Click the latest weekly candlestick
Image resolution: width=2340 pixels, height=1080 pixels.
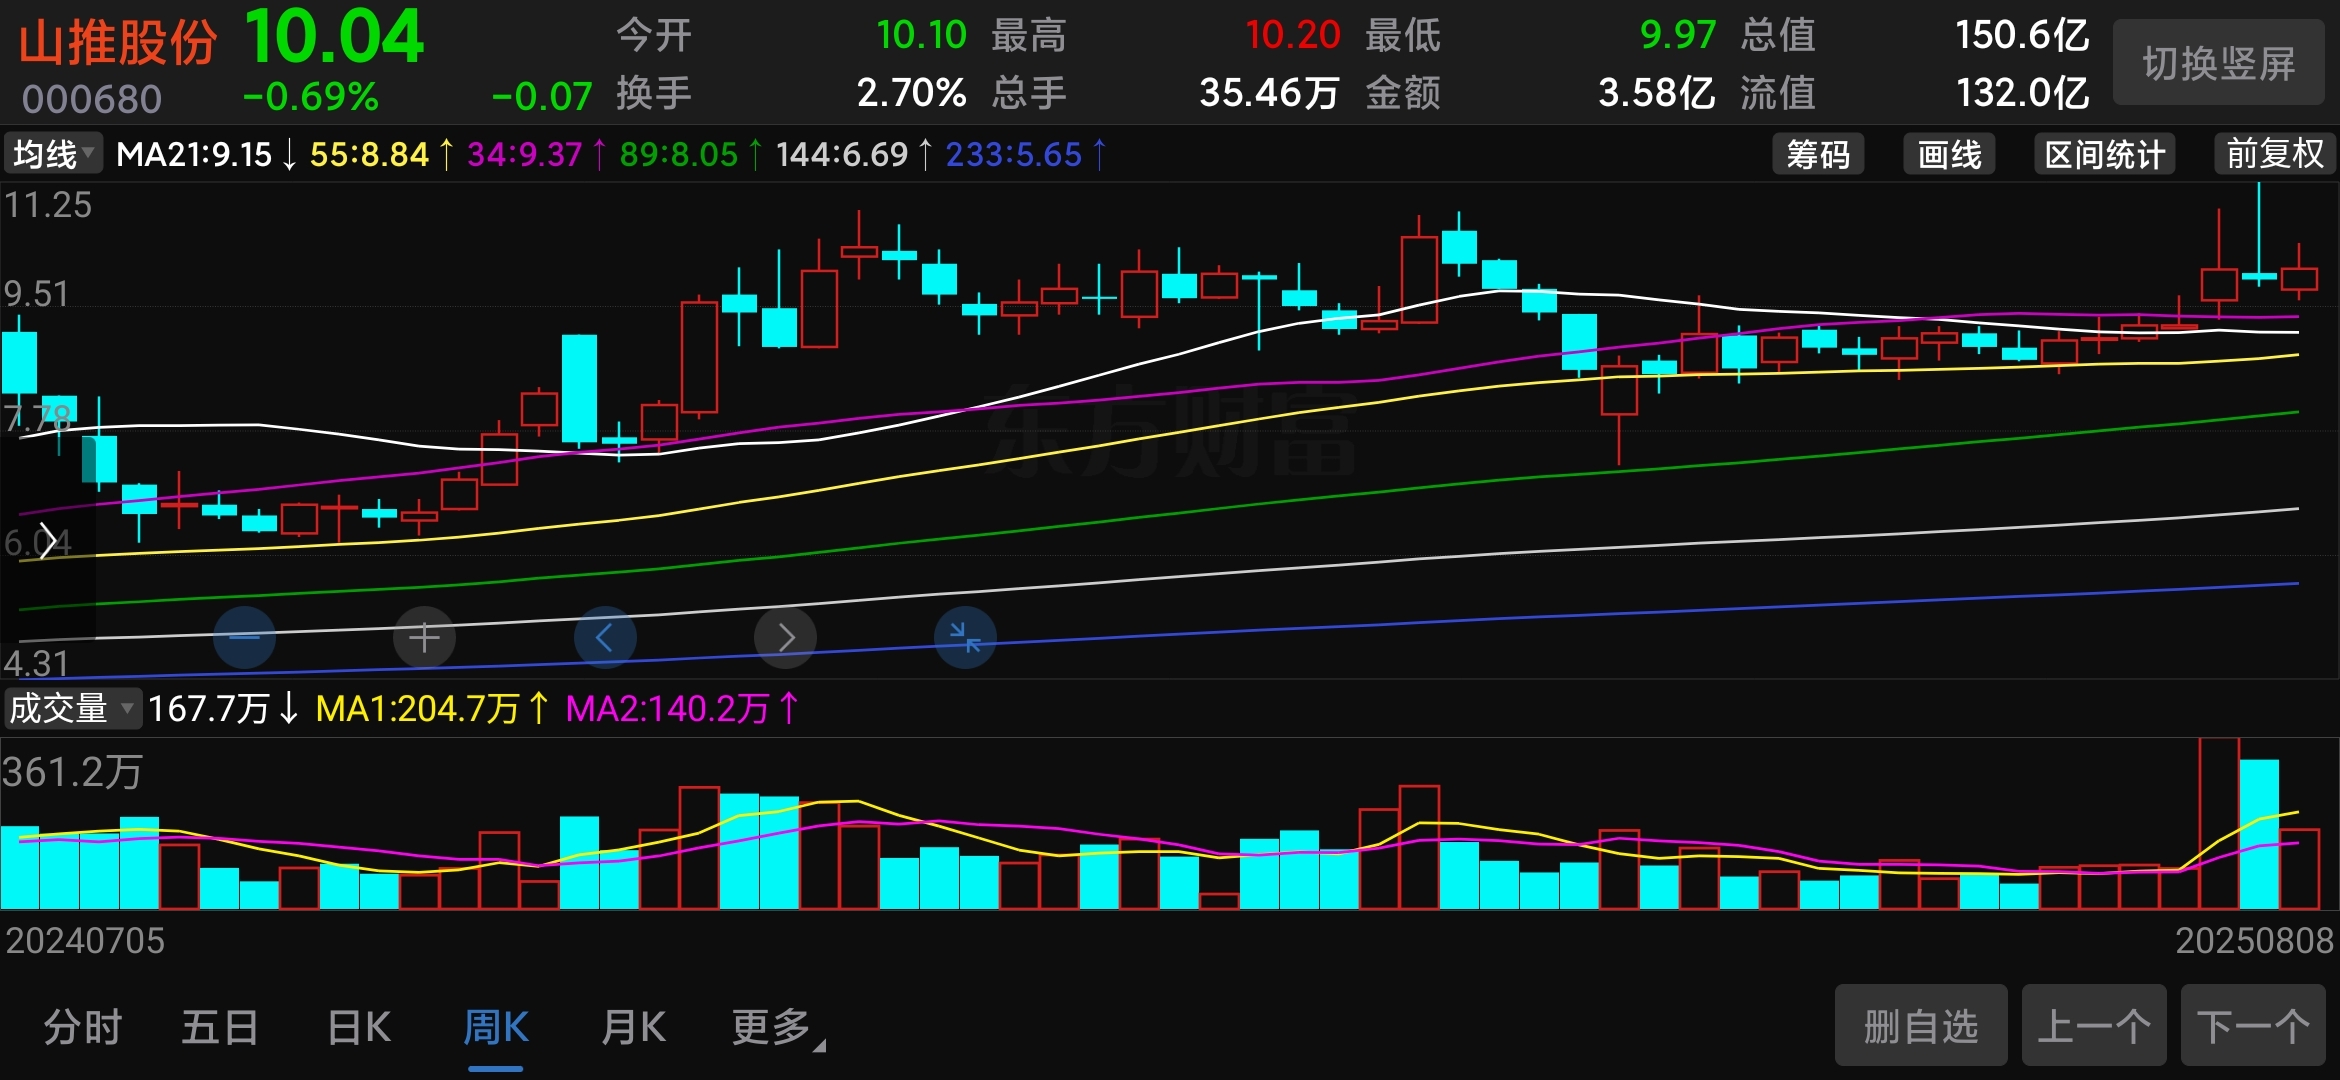pos(2299,277)
